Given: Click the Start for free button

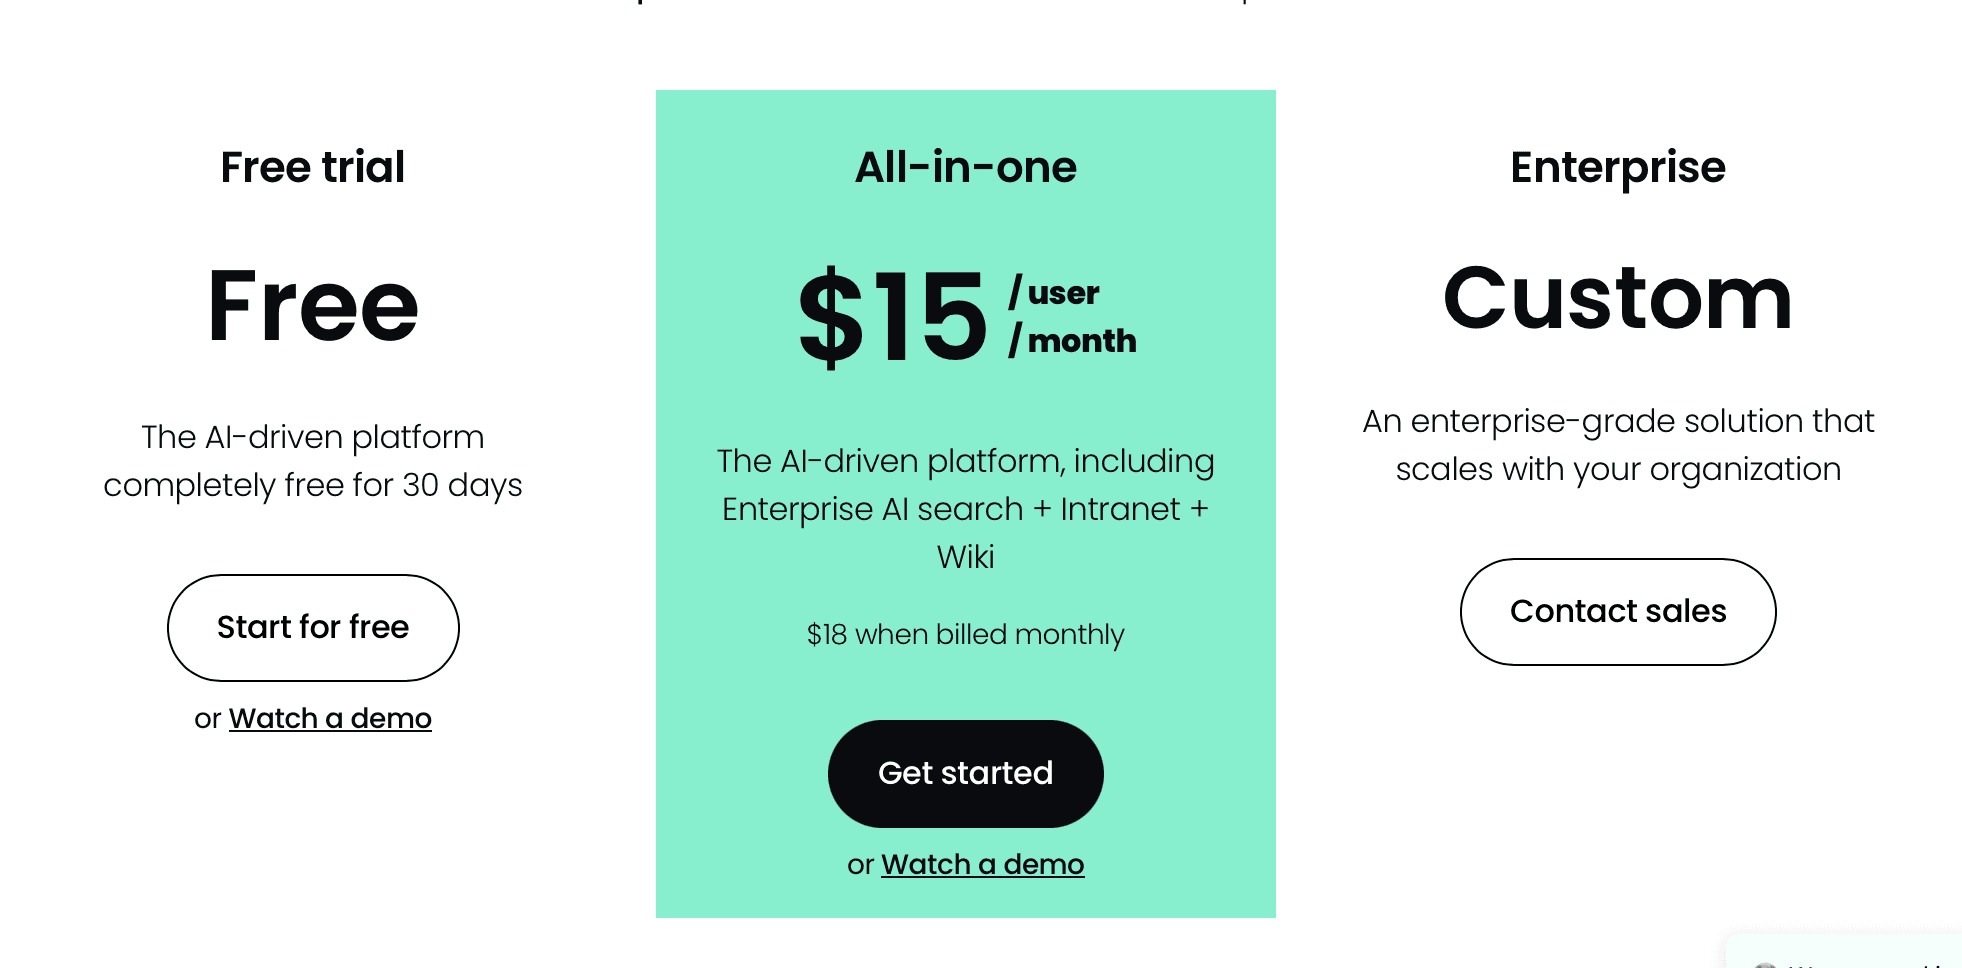Looking at the screenshot, I should (x=313, y=627).
